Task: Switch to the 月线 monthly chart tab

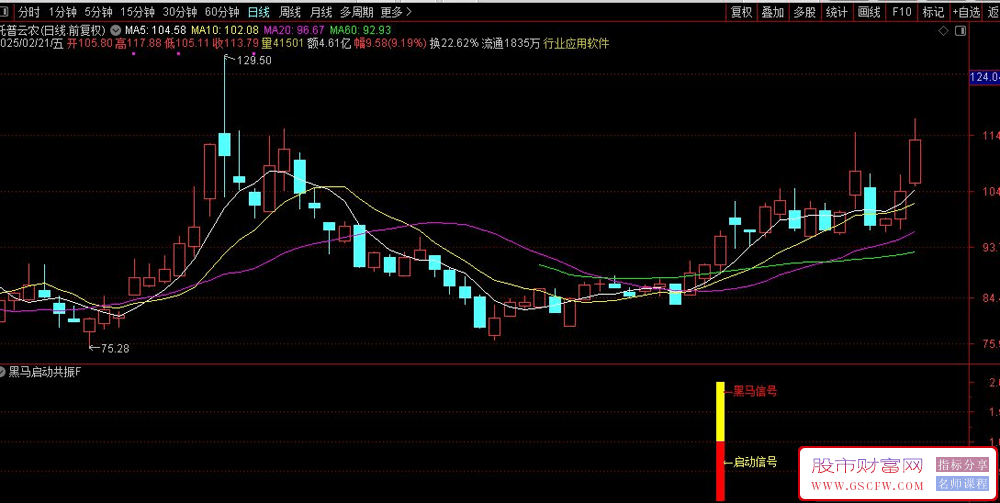Action: pyautogui.click(x=321, y=11)
